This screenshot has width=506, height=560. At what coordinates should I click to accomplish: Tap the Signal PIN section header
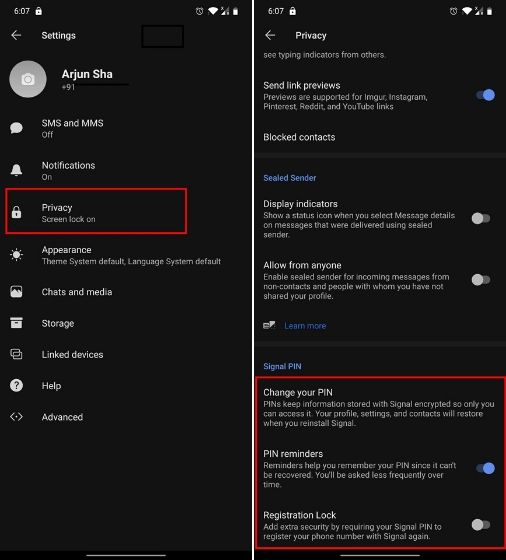pos(282,366)
